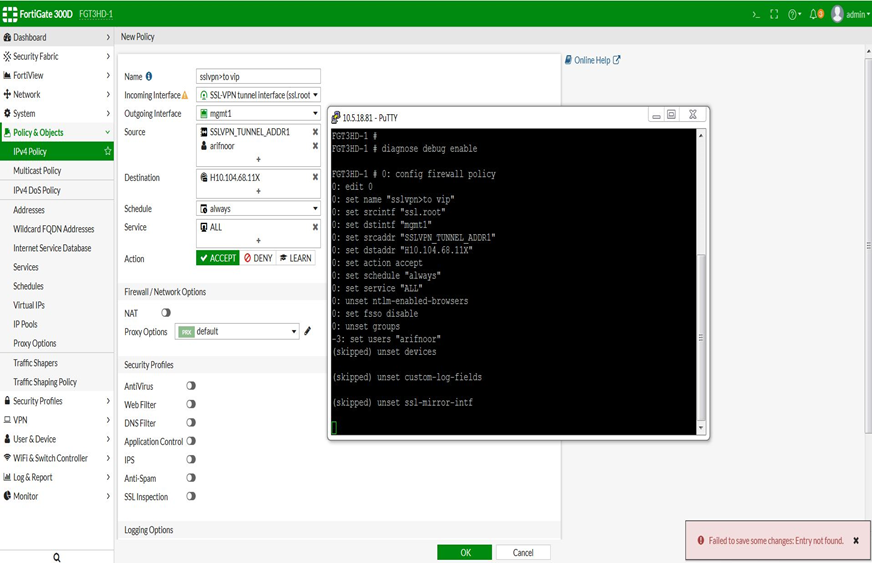
Task: Remove SSLVPN_TUNNEL_ADDR1 from Source
Action: [315, 132]
